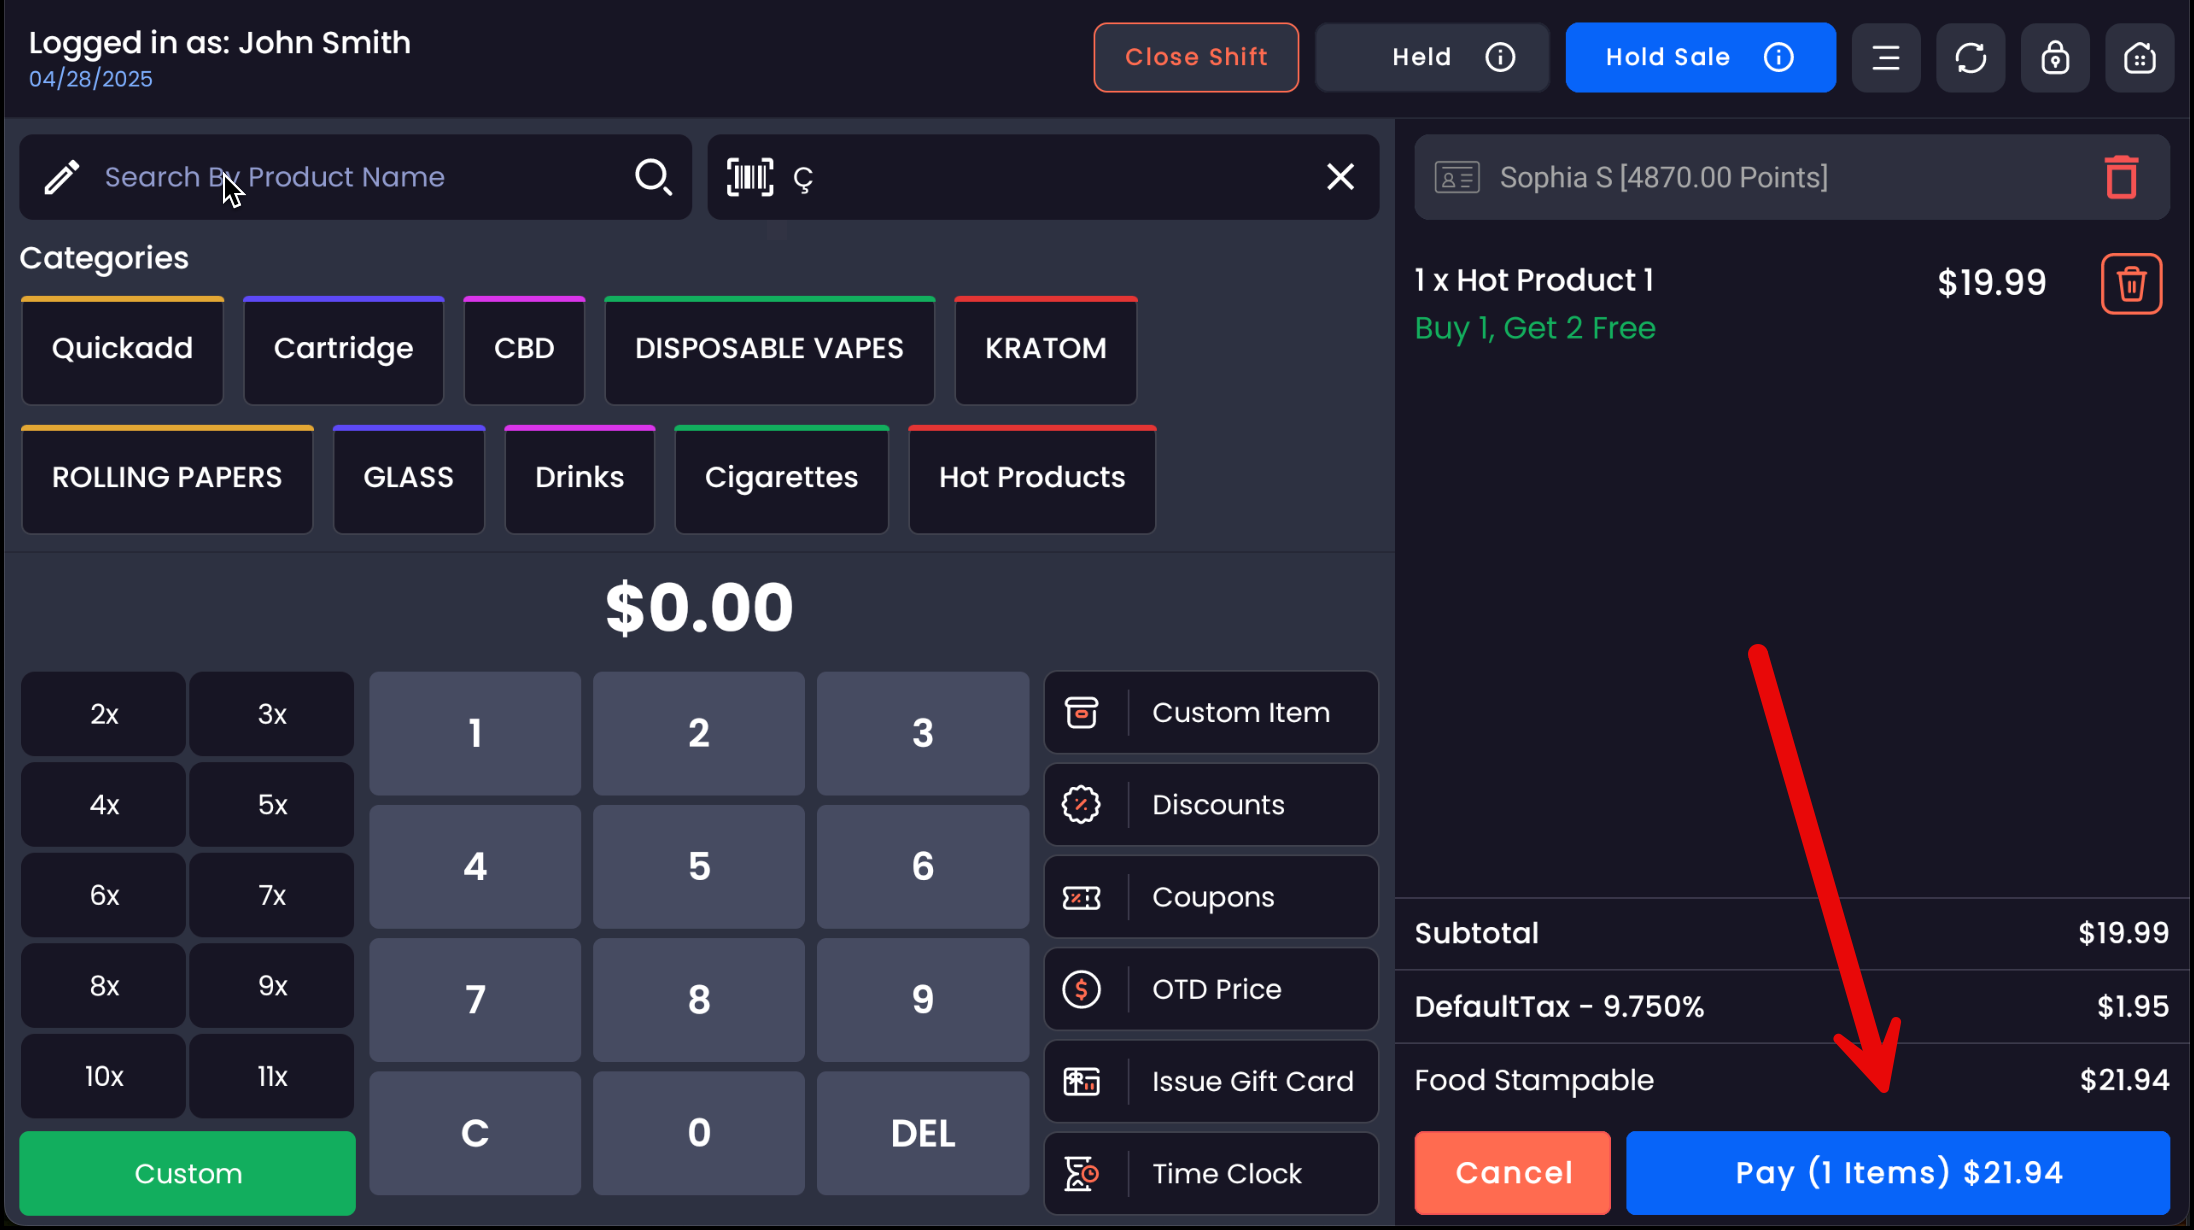Click the lock screen icon
This screenshot has width=2194, height=1230.
pos(2055,57)
